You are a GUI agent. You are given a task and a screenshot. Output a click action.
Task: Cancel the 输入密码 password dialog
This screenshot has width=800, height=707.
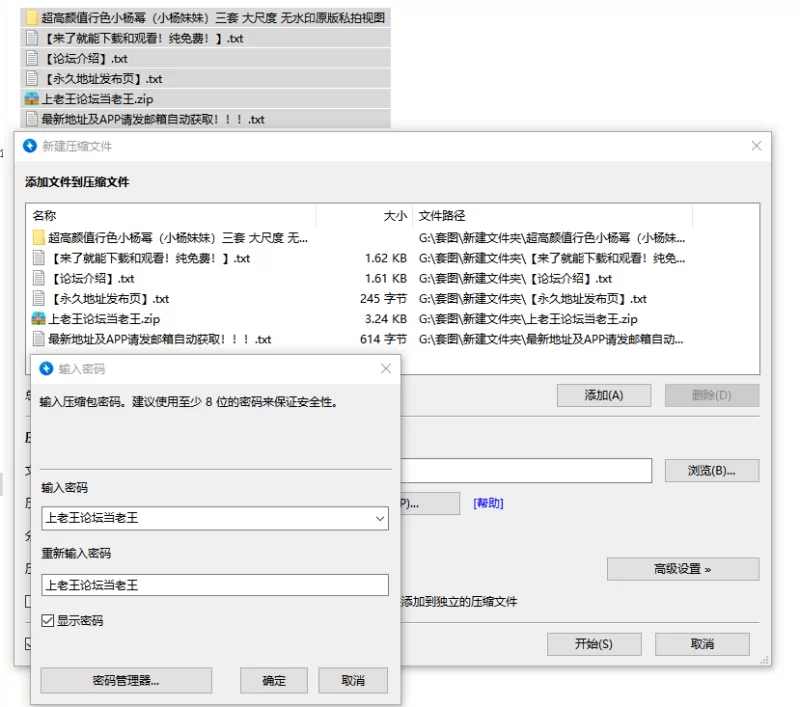(x=353, y=680)
